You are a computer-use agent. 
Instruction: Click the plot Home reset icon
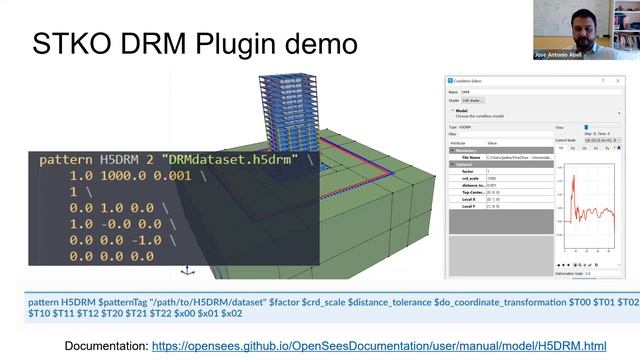(558, 265)
